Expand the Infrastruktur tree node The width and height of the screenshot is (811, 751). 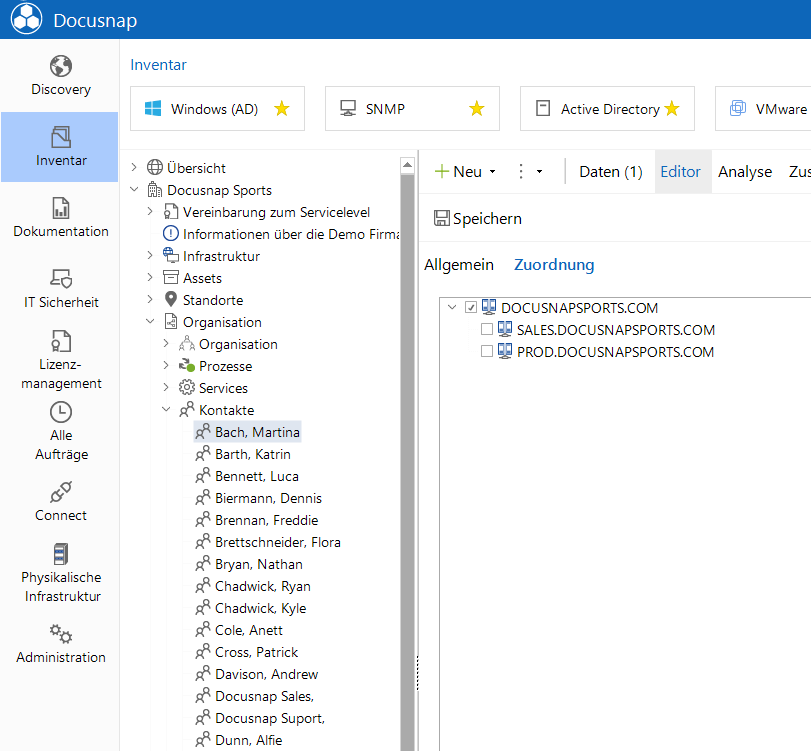150,255
